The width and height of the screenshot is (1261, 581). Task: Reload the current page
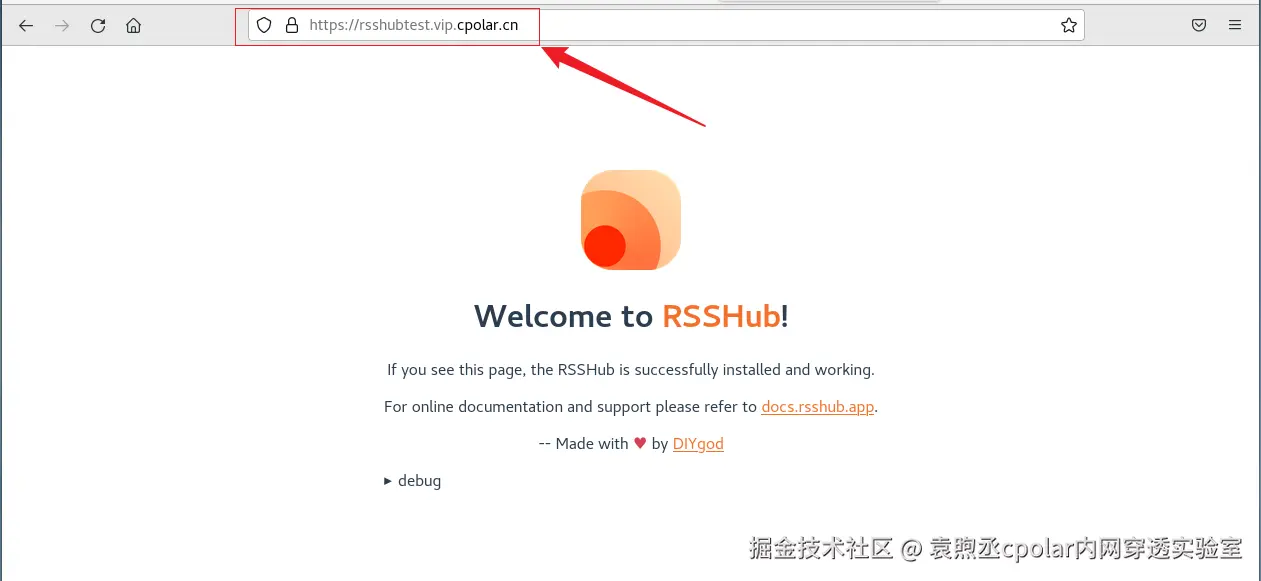coord(98,26)
